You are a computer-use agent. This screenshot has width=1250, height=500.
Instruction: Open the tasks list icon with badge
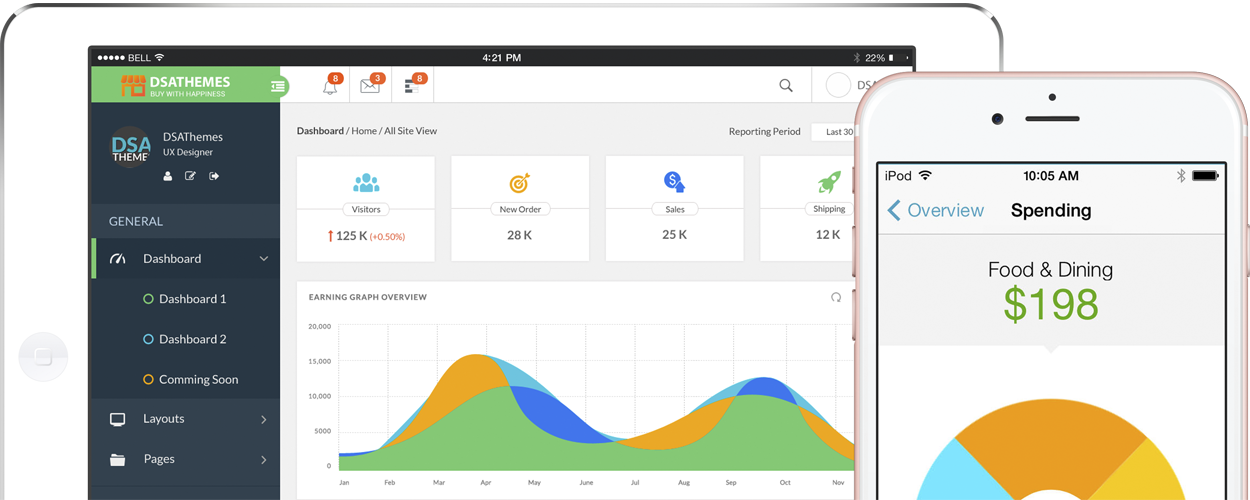411,86
